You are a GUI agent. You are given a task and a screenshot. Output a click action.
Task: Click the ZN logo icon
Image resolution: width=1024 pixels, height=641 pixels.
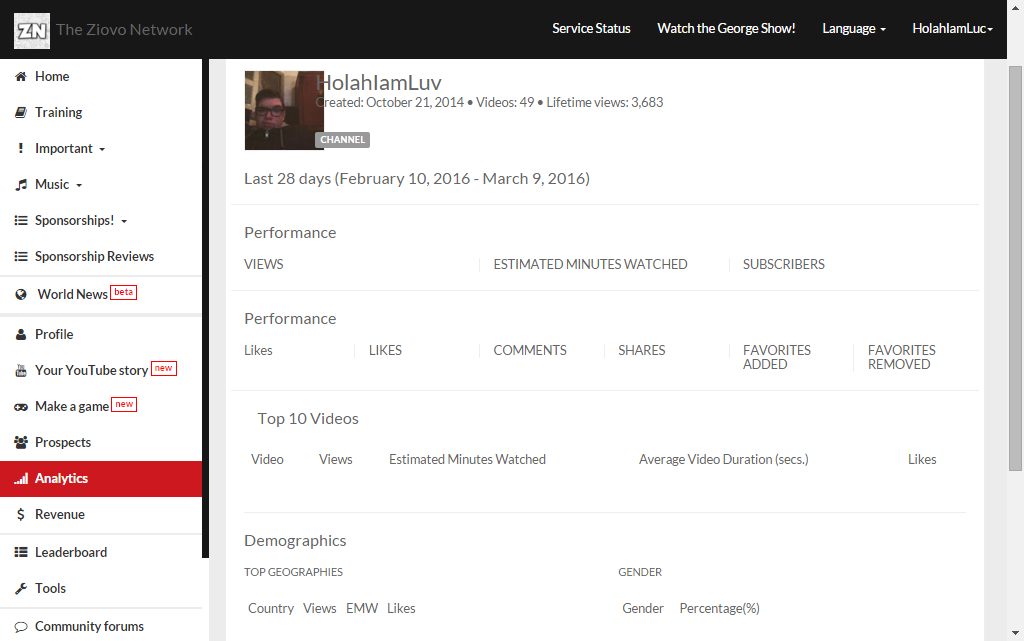tap(32, 31)
